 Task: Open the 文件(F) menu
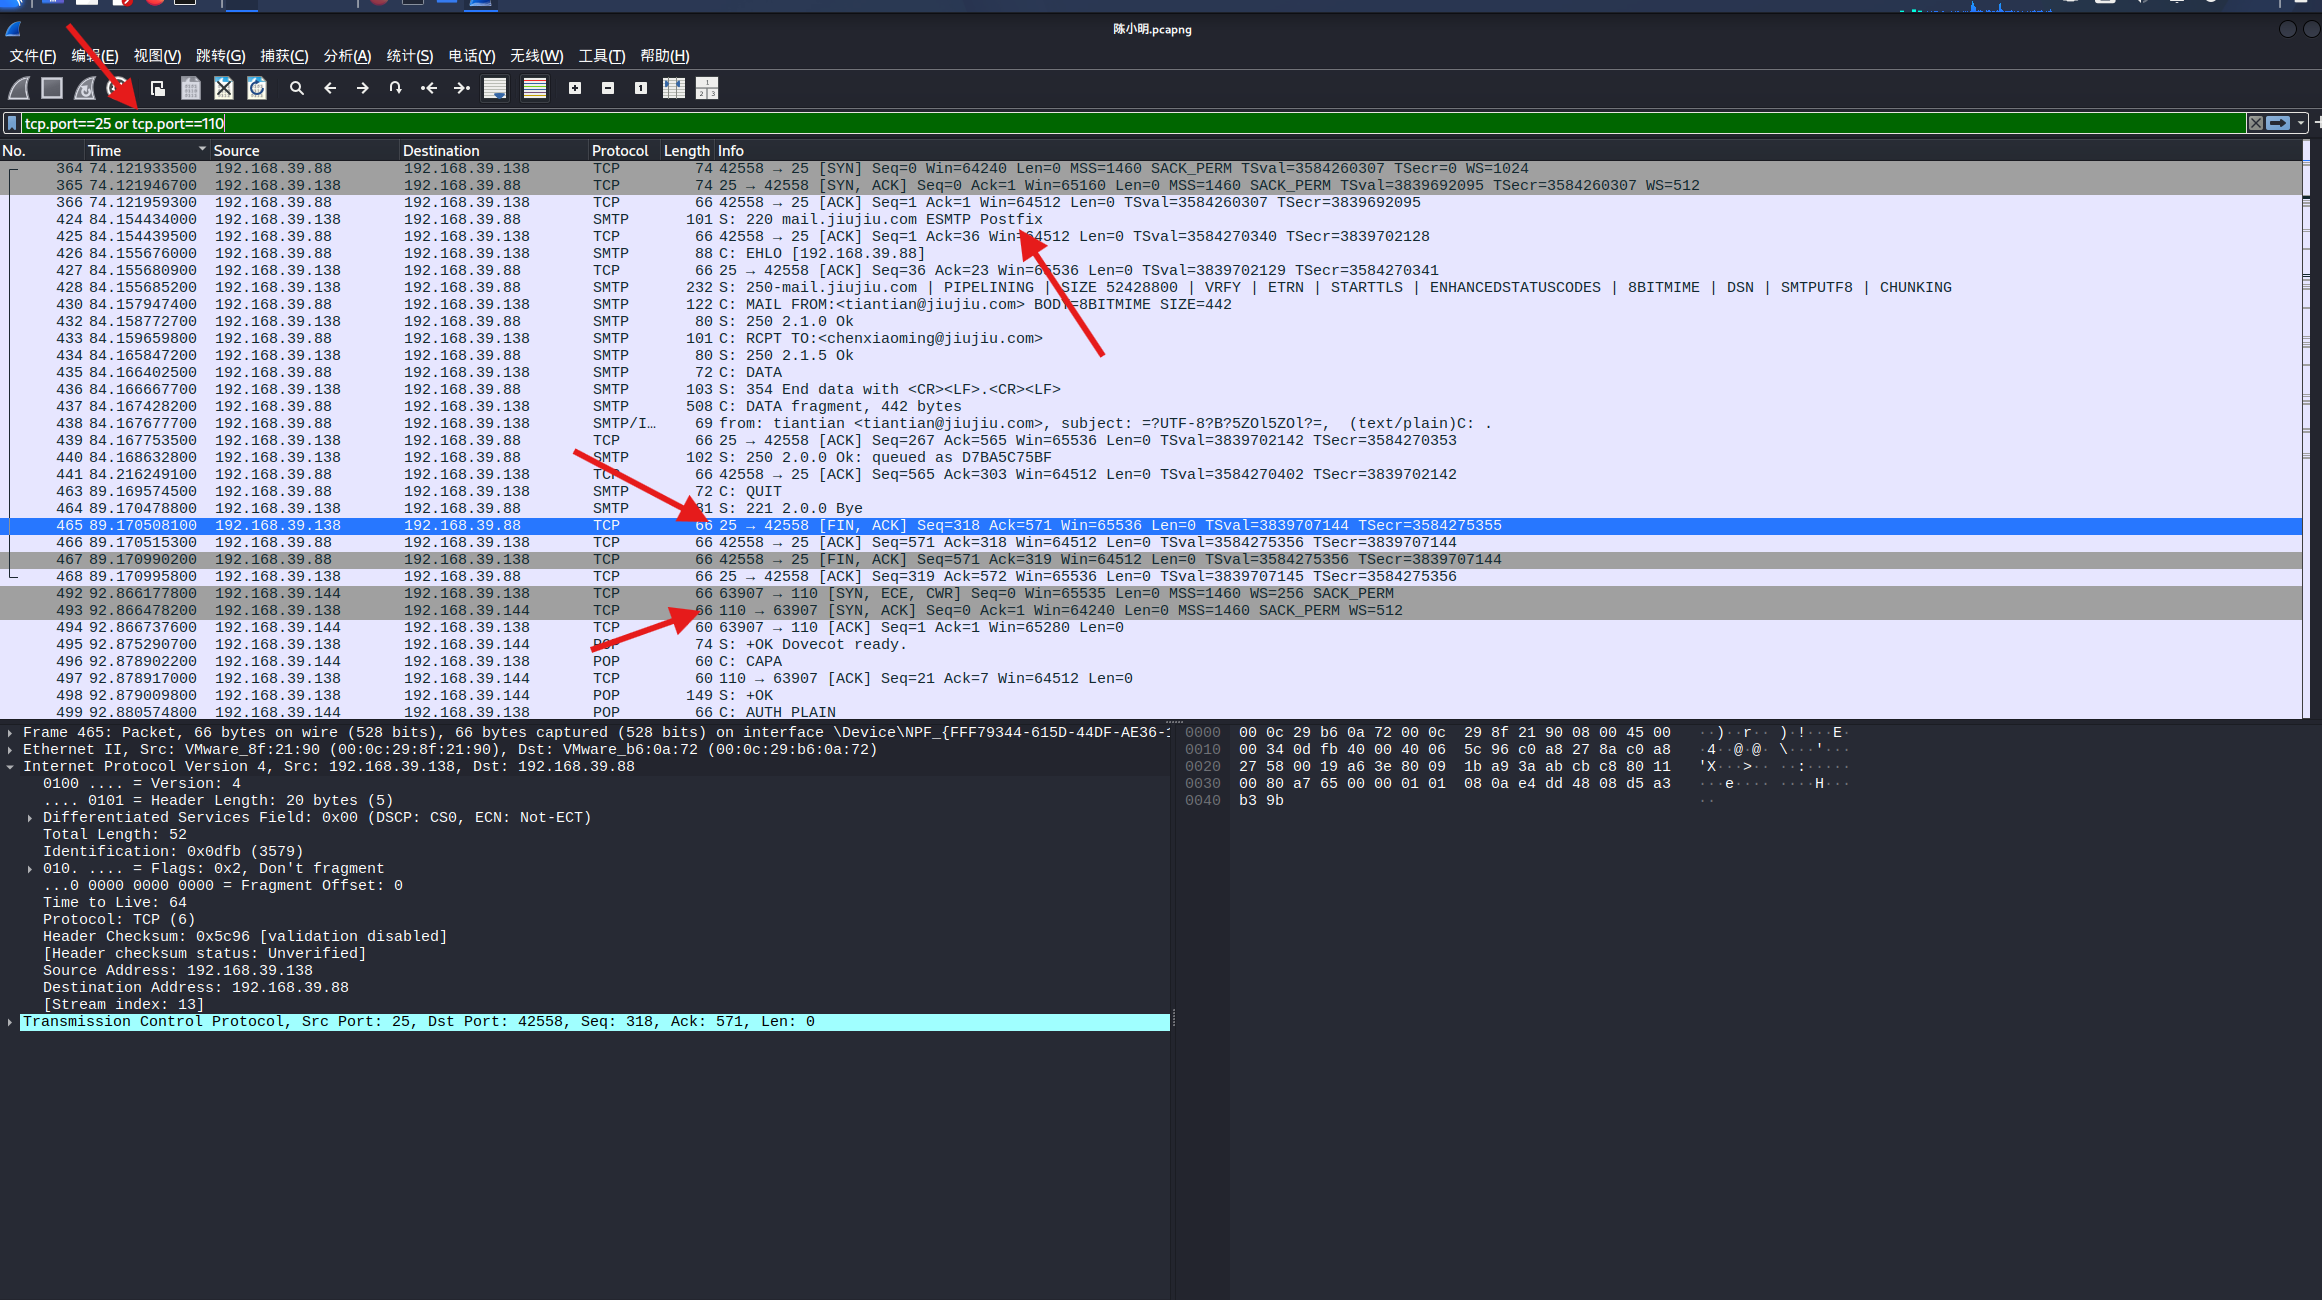pos(33,56)
